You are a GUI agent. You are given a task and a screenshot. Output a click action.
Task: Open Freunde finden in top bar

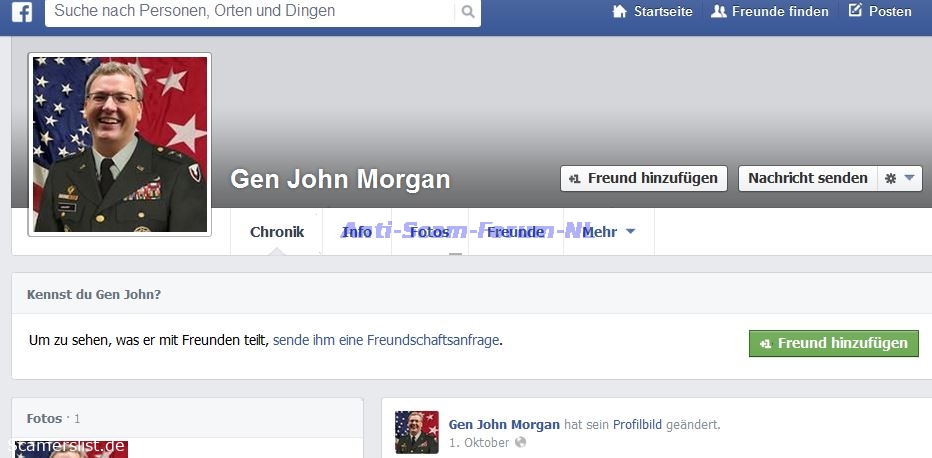click(769, 12)
